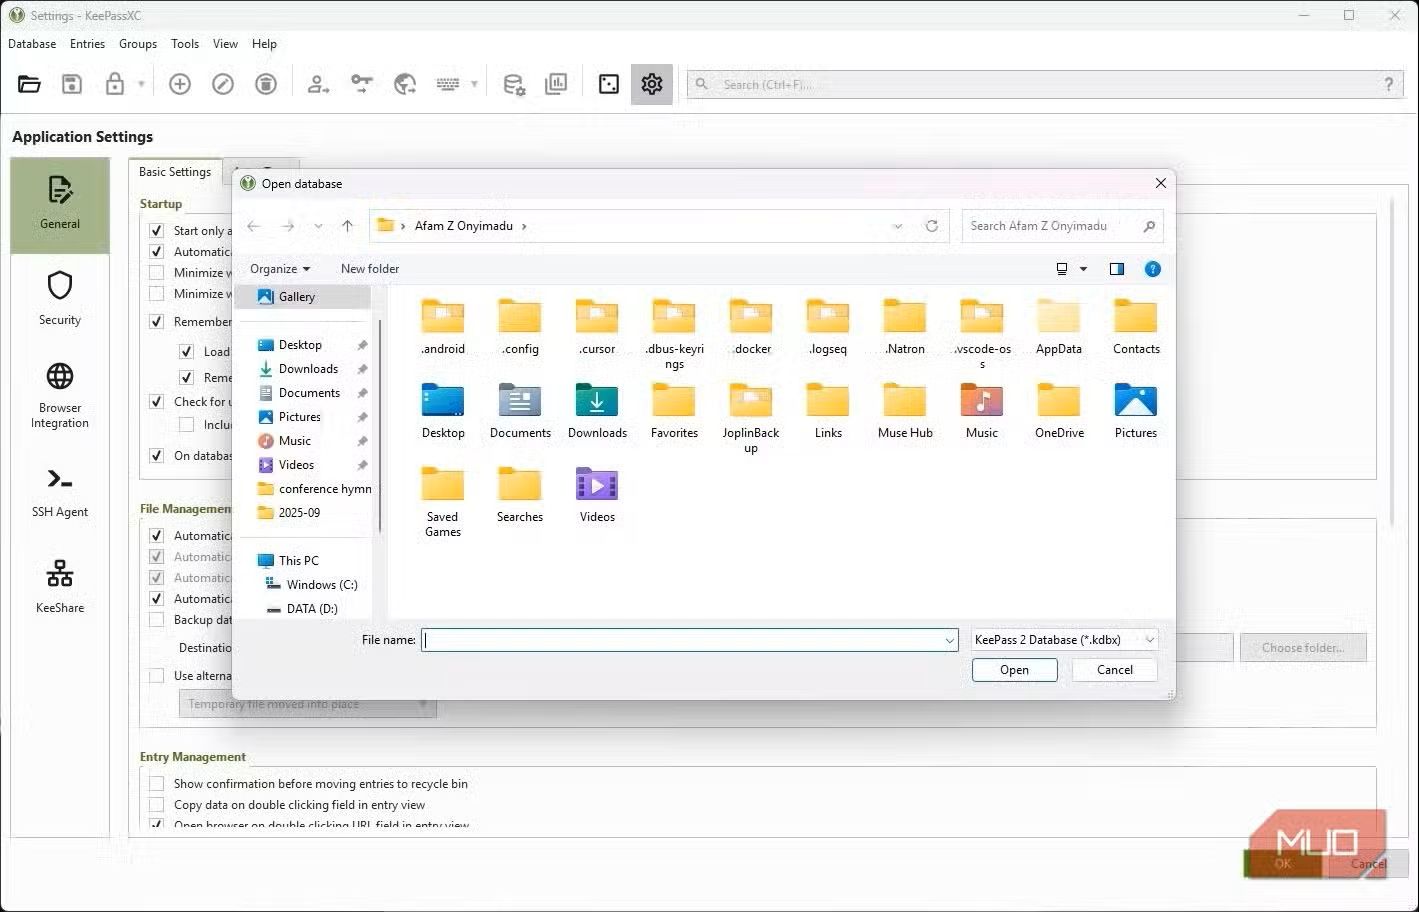1419x912 pixels.
Task: Toggle the 'On databas' checkbox
Action: pos(156,455)
